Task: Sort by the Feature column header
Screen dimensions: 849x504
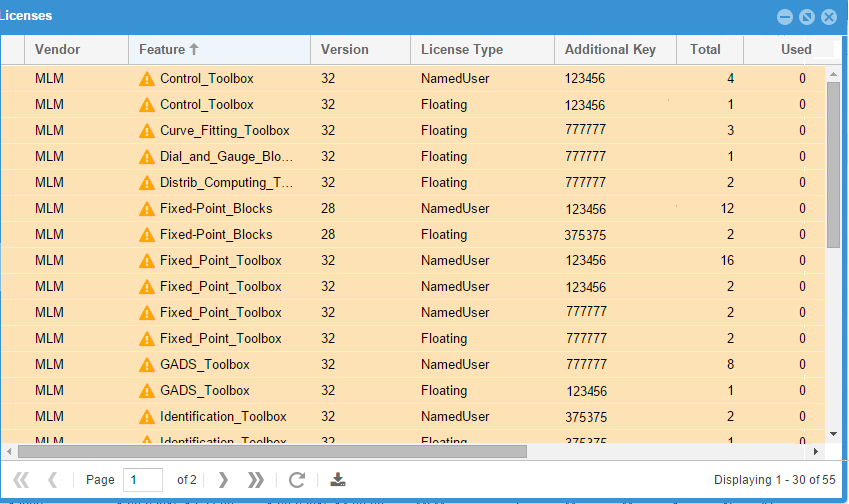Action: click(x=162, y=49)
